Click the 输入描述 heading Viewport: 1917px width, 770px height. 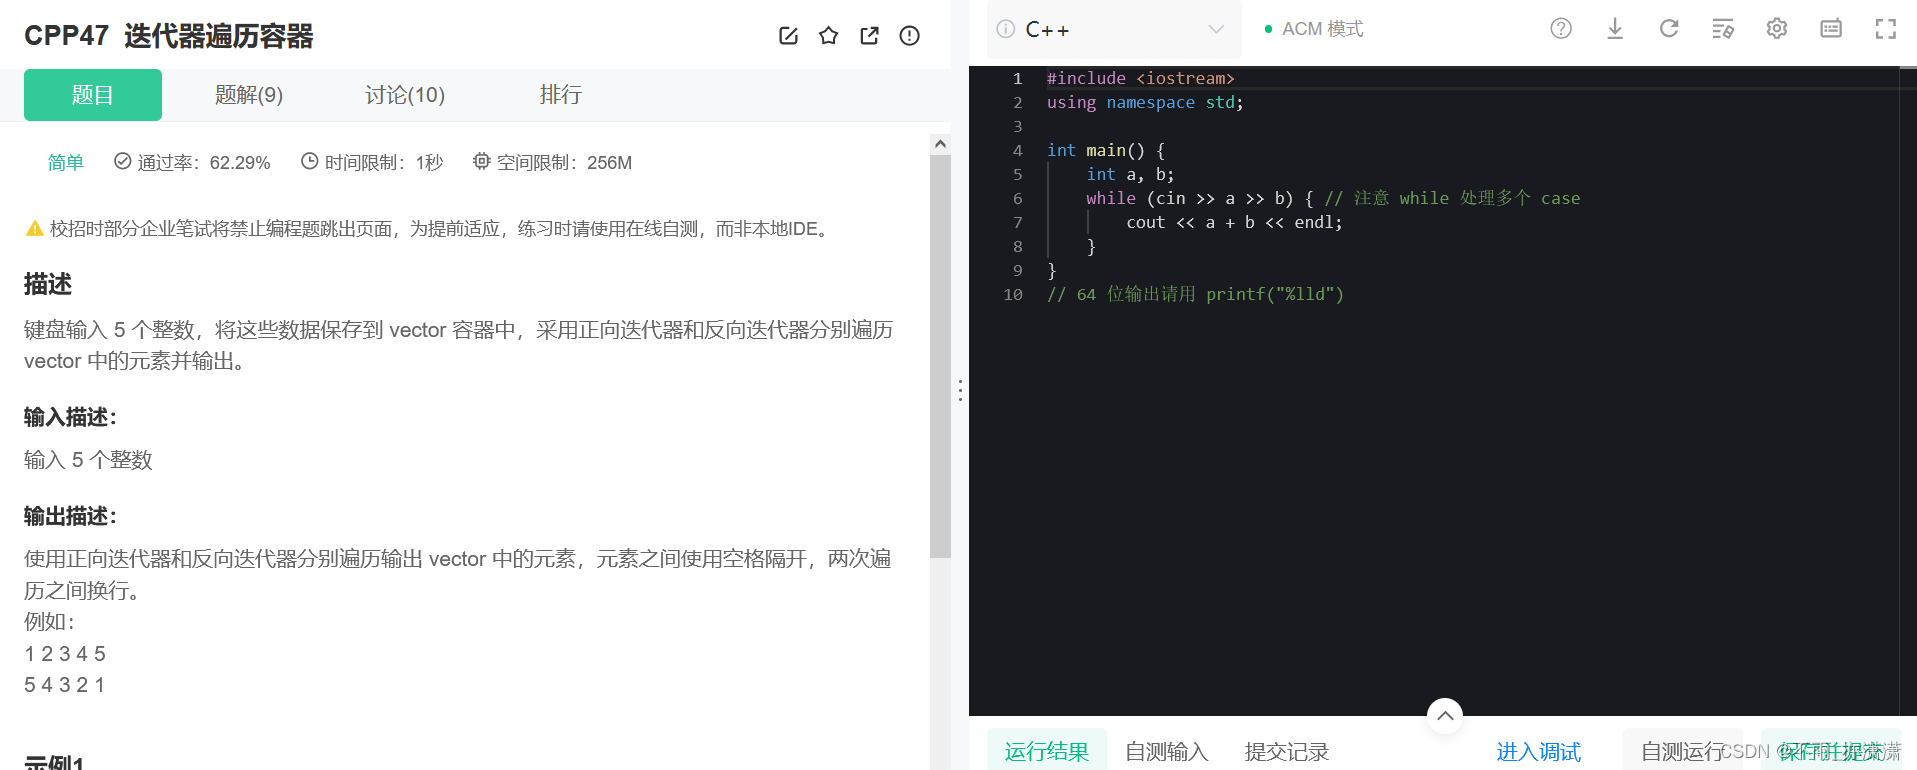70,417
